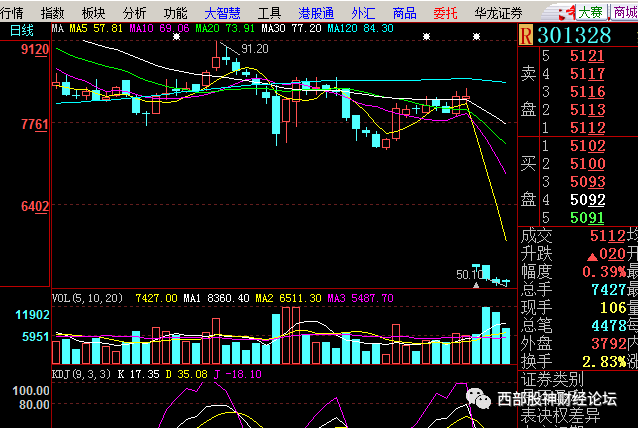Click the orange R margin-trading icon
The width and height of the screenshot is (638, 428).
point(527,35)
